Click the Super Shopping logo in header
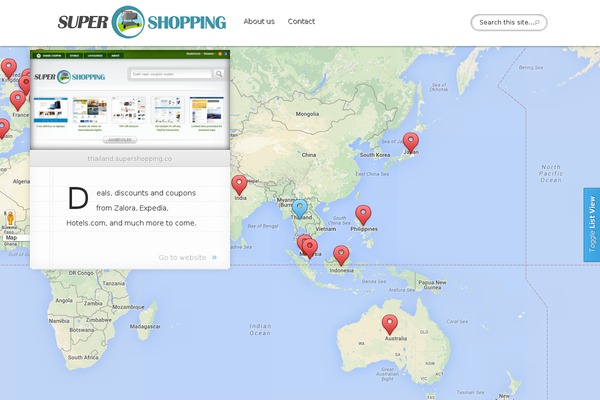The image size is (600, 400). pyautogui.click(x=142, y=22)
